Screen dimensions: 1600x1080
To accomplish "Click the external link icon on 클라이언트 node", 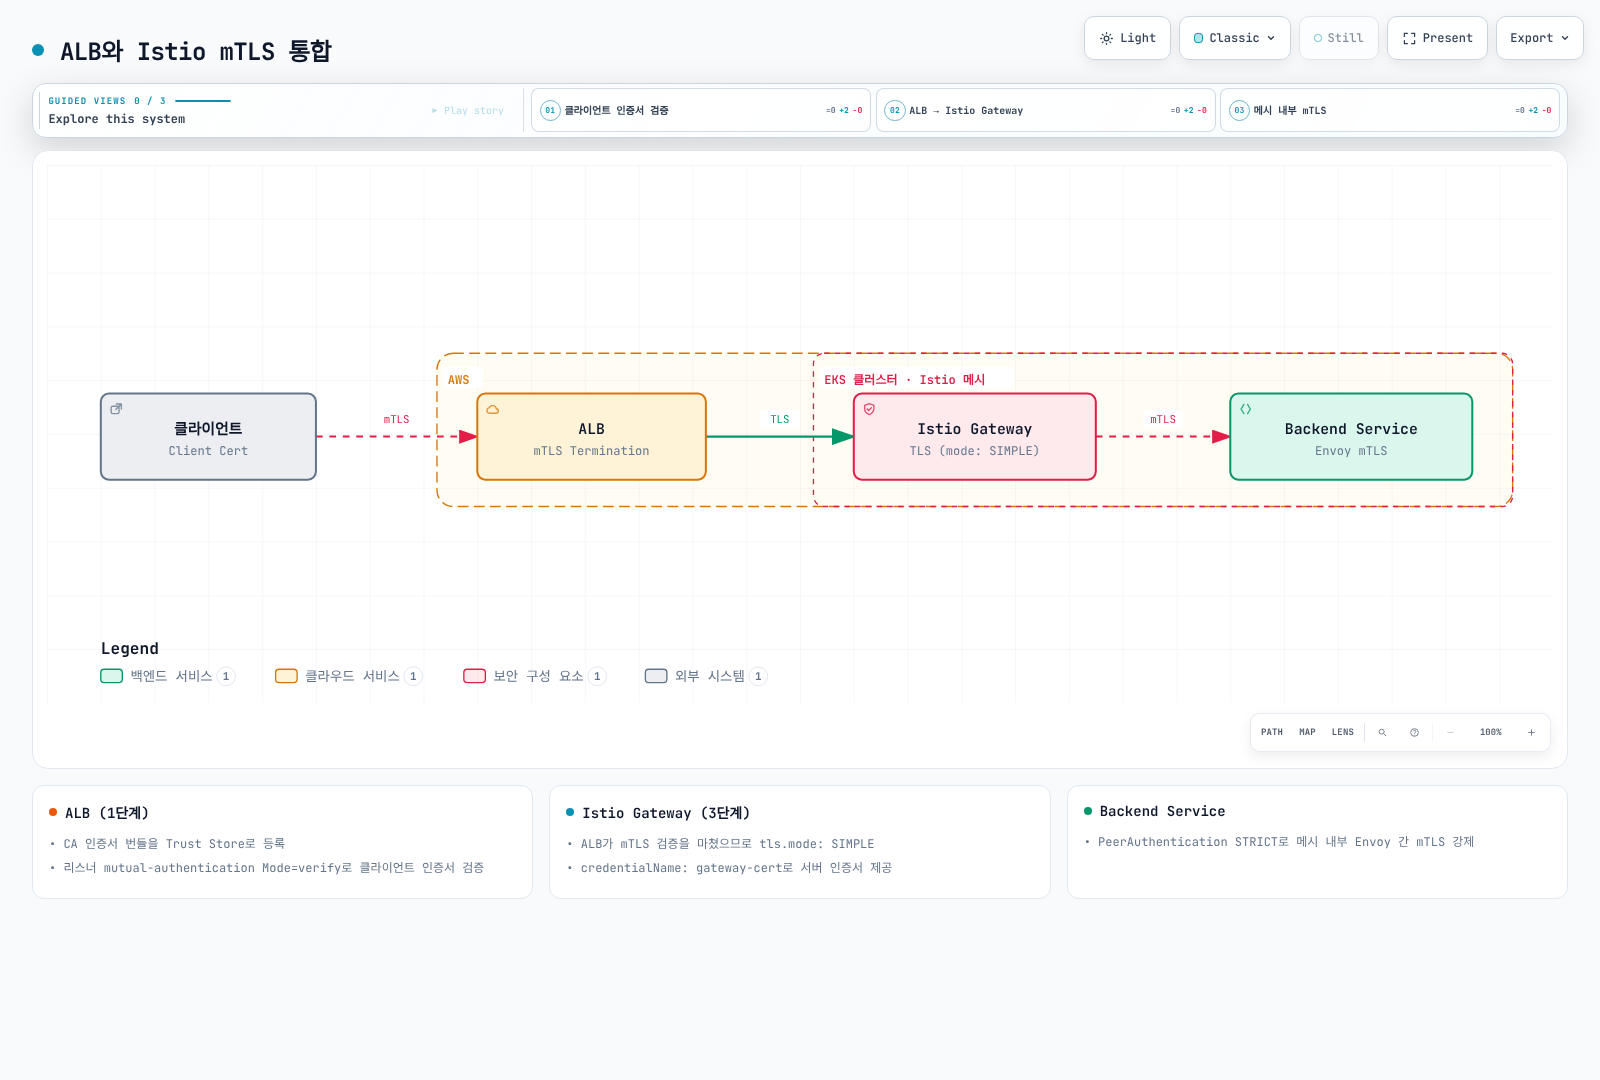I will click(x=116, y=409).
